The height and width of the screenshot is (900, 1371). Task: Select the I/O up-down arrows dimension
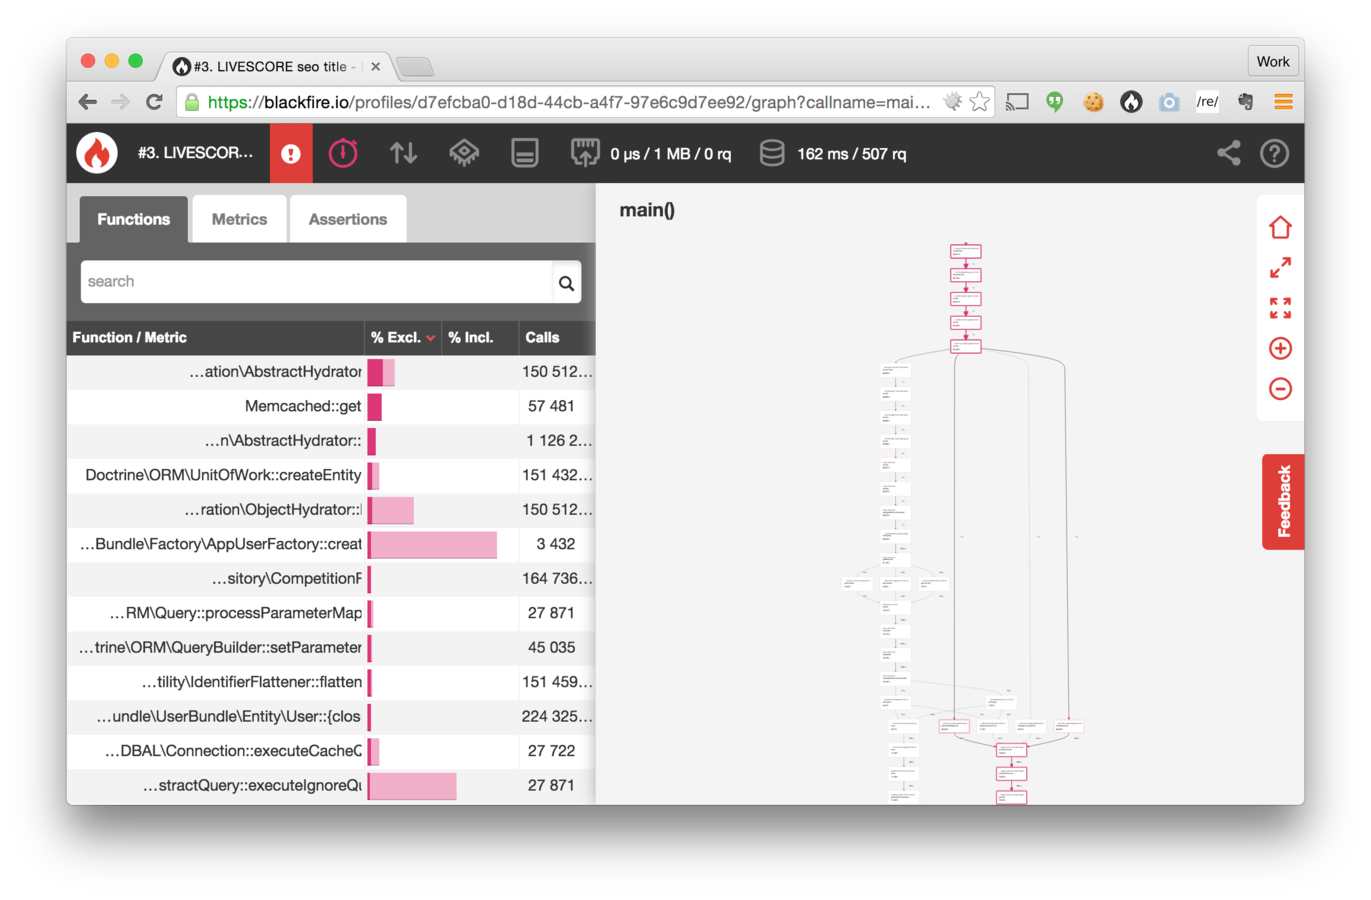[x=403, y=153]
